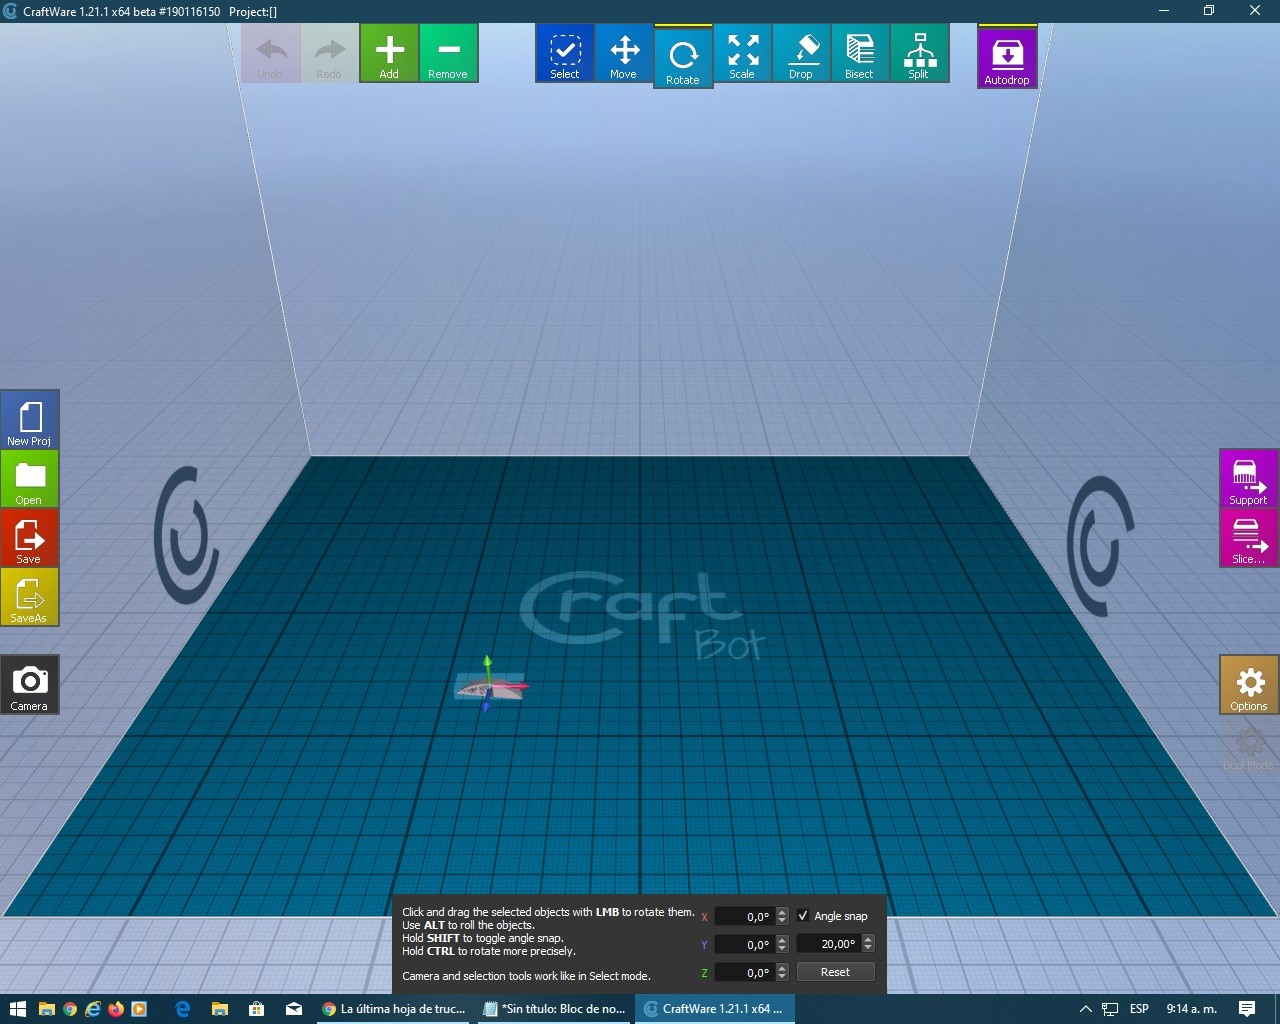Open the Options settings gear
1280x1024 pixels.
tap(1248, 685)
